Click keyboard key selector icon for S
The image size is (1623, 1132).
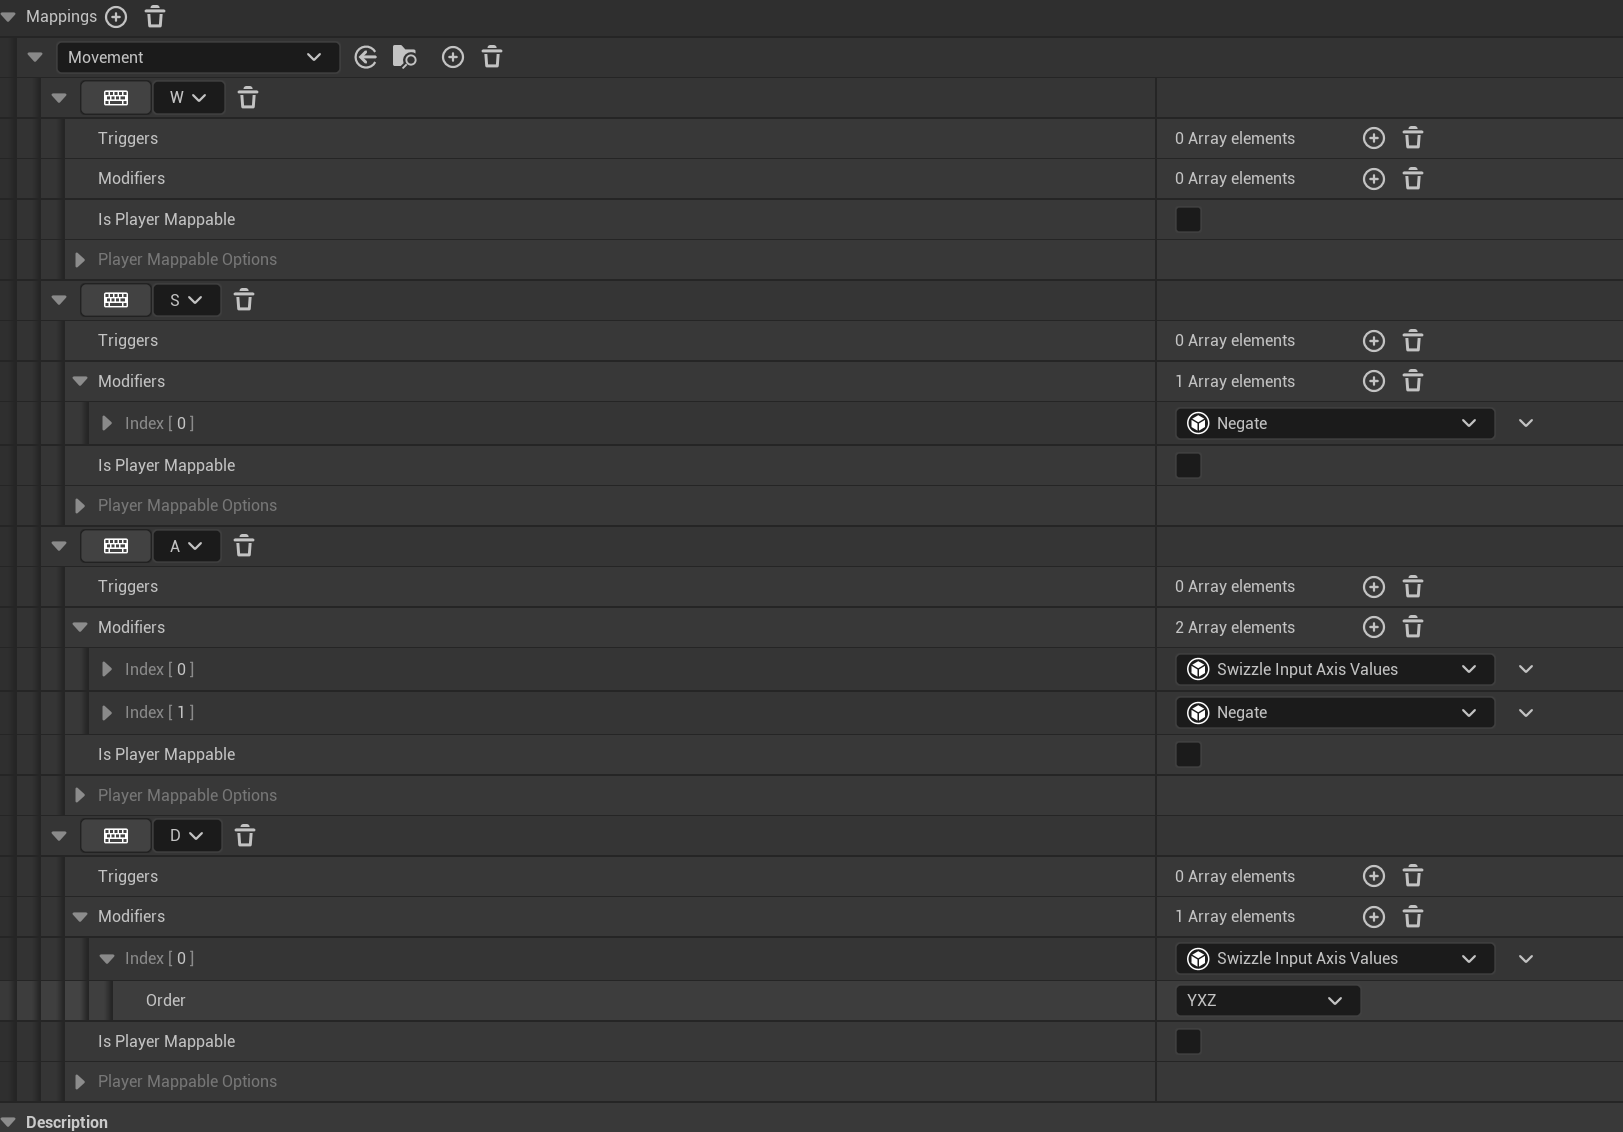coord(116,300)
